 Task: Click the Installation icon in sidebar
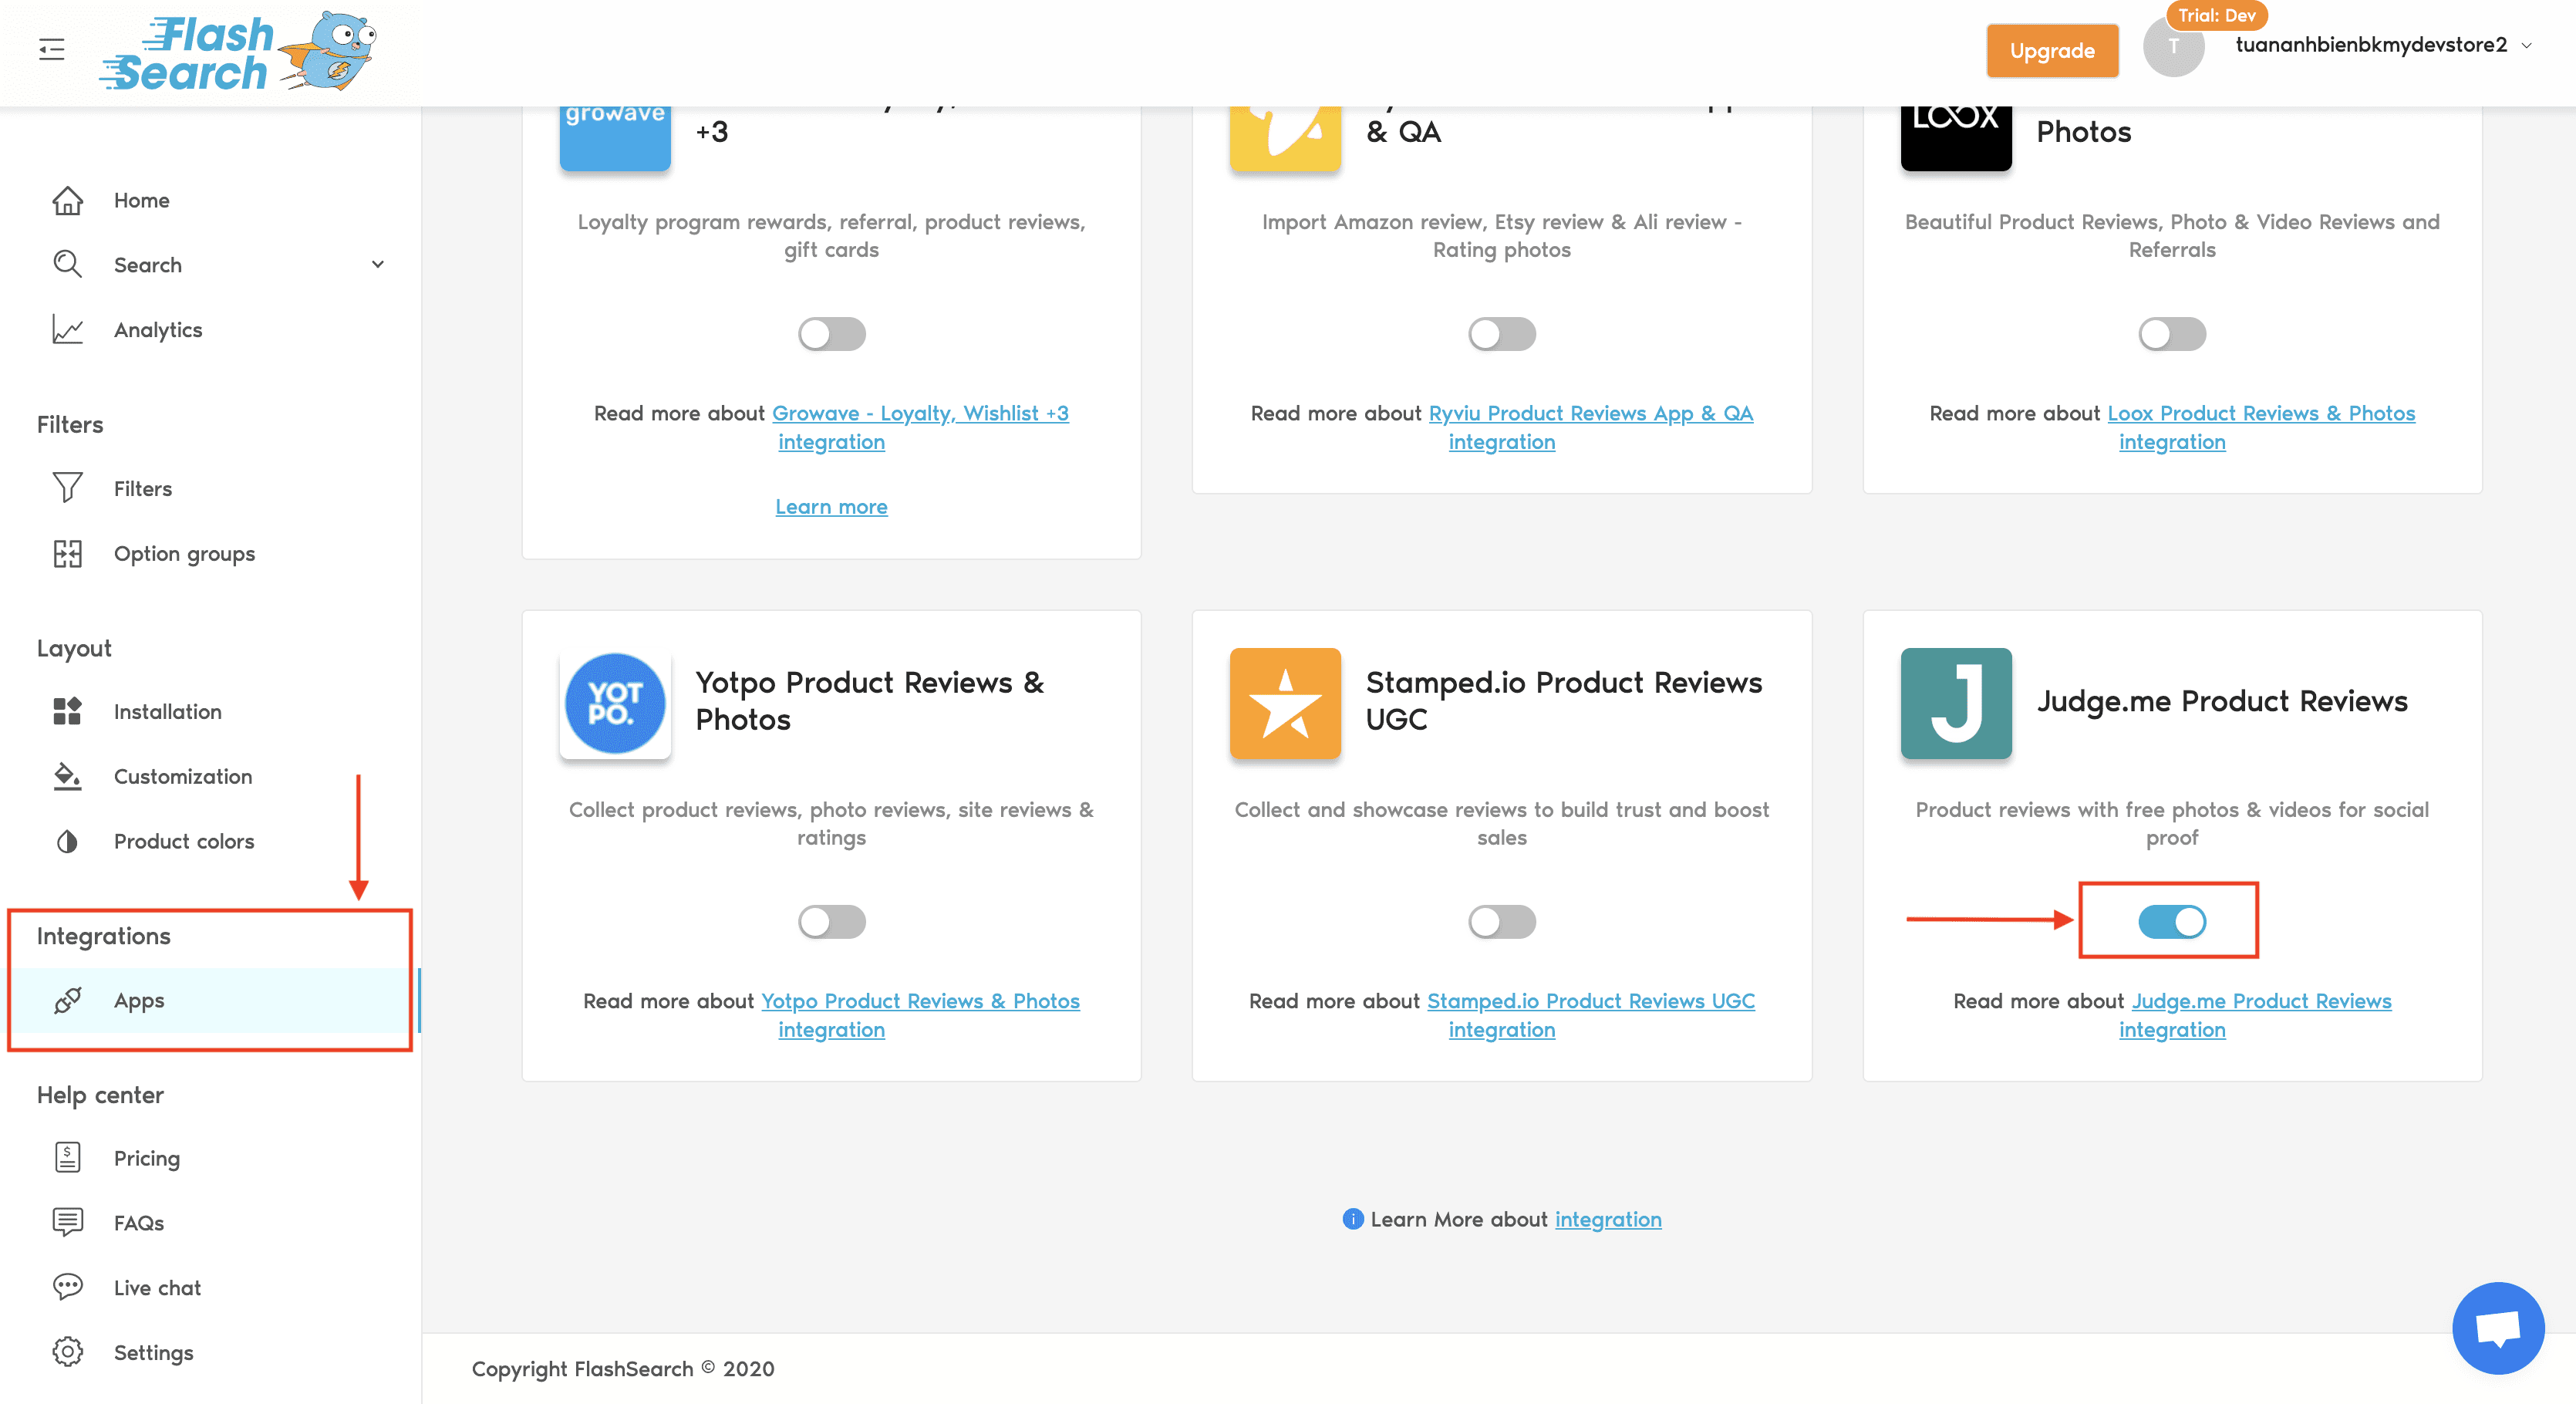tap(69, 710)
